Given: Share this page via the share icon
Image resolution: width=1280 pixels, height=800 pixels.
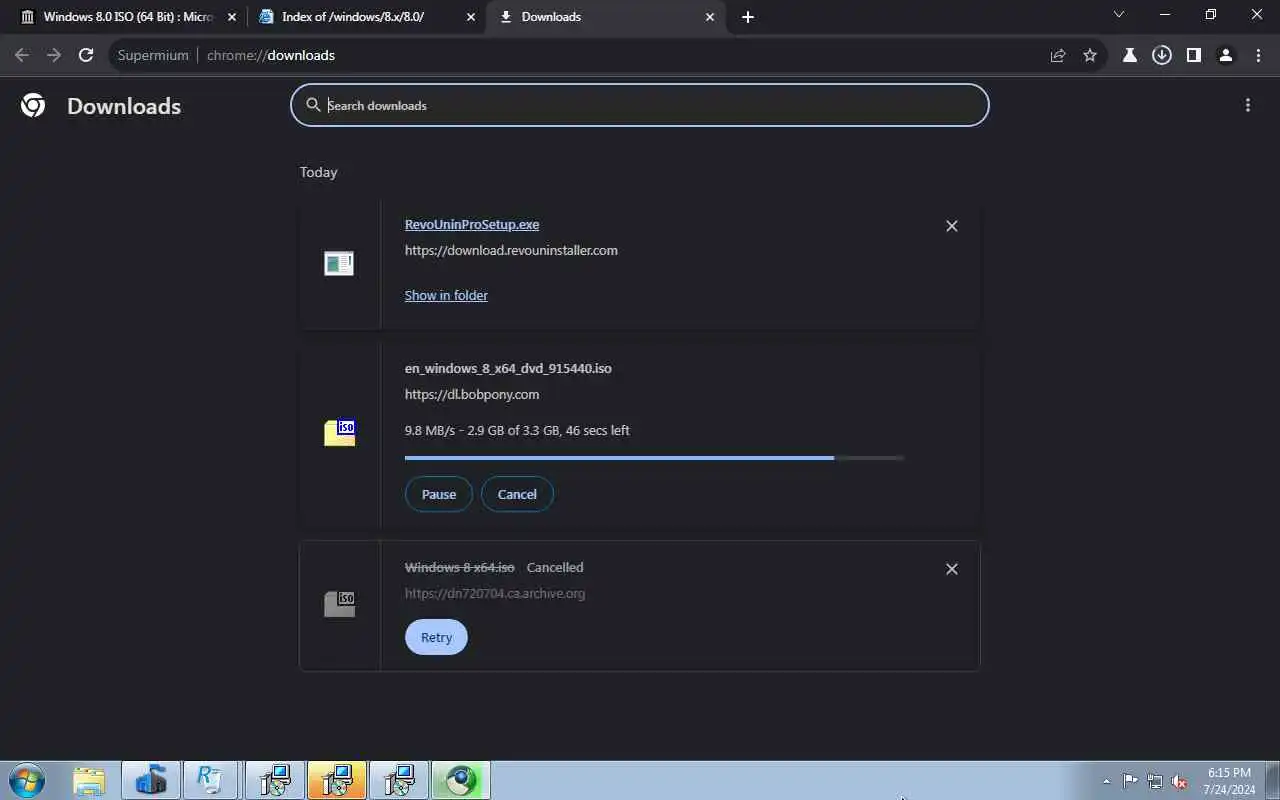Looking at the screenshot, I should (x=1058, y=55).
